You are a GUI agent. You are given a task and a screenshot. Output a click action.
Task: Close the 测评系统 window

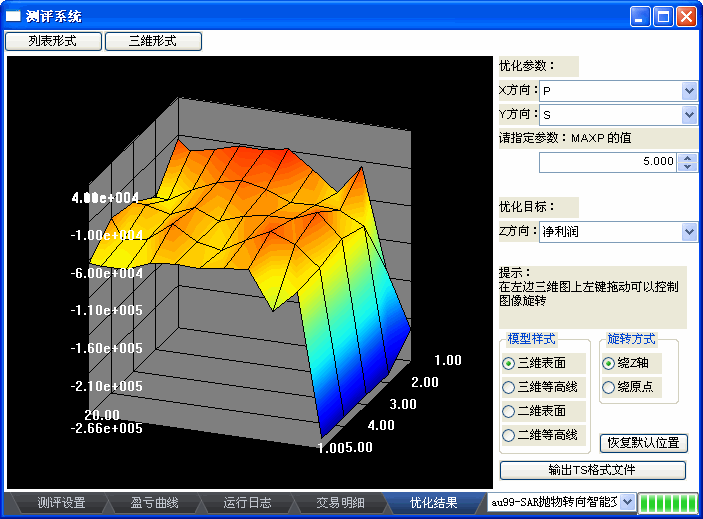coord(686,17)
